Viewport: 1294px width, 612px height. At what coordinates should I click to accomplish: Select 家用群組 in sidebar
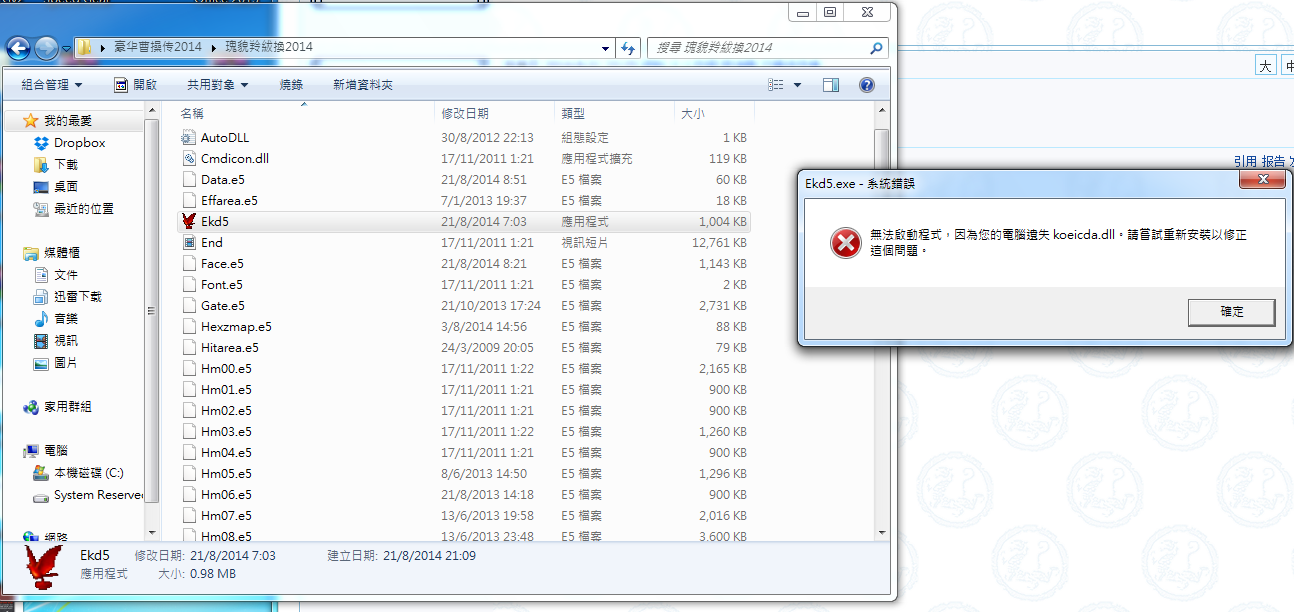(x=67, y=407)
